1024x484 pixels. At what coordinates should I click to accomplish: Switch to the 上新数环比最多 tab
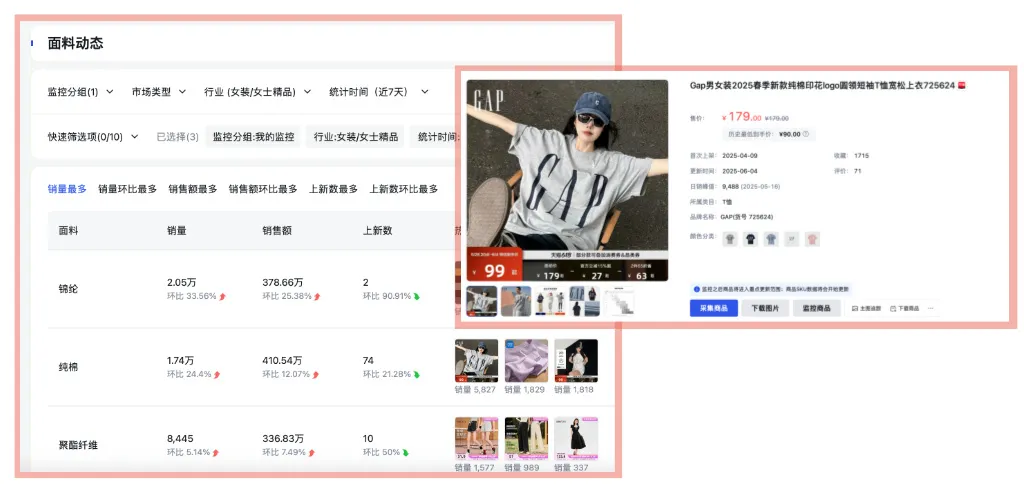404,189
